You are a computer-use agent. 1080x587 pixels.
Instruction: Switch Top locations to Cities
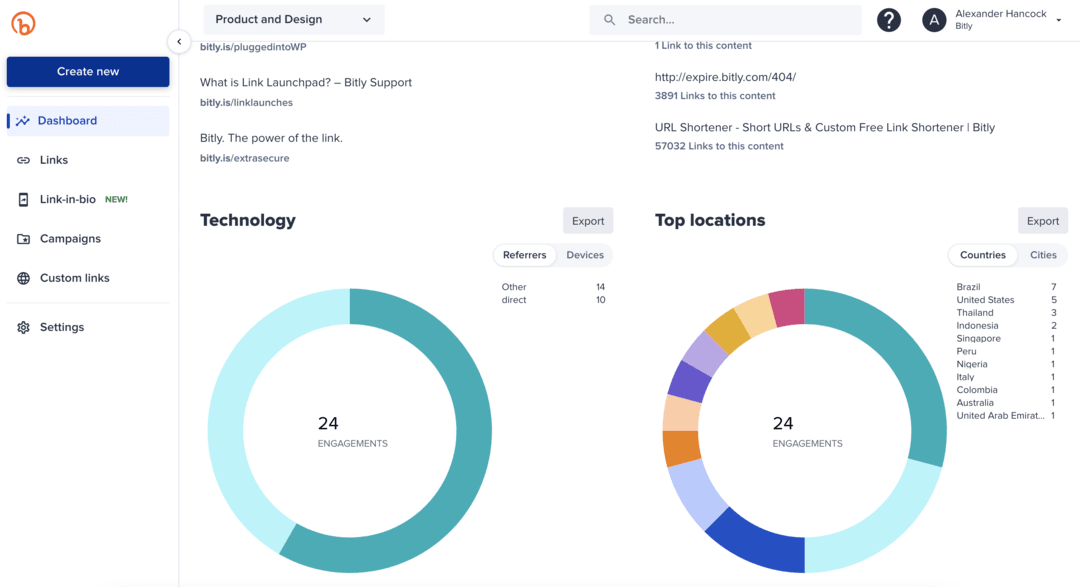tap(1043, 255)
